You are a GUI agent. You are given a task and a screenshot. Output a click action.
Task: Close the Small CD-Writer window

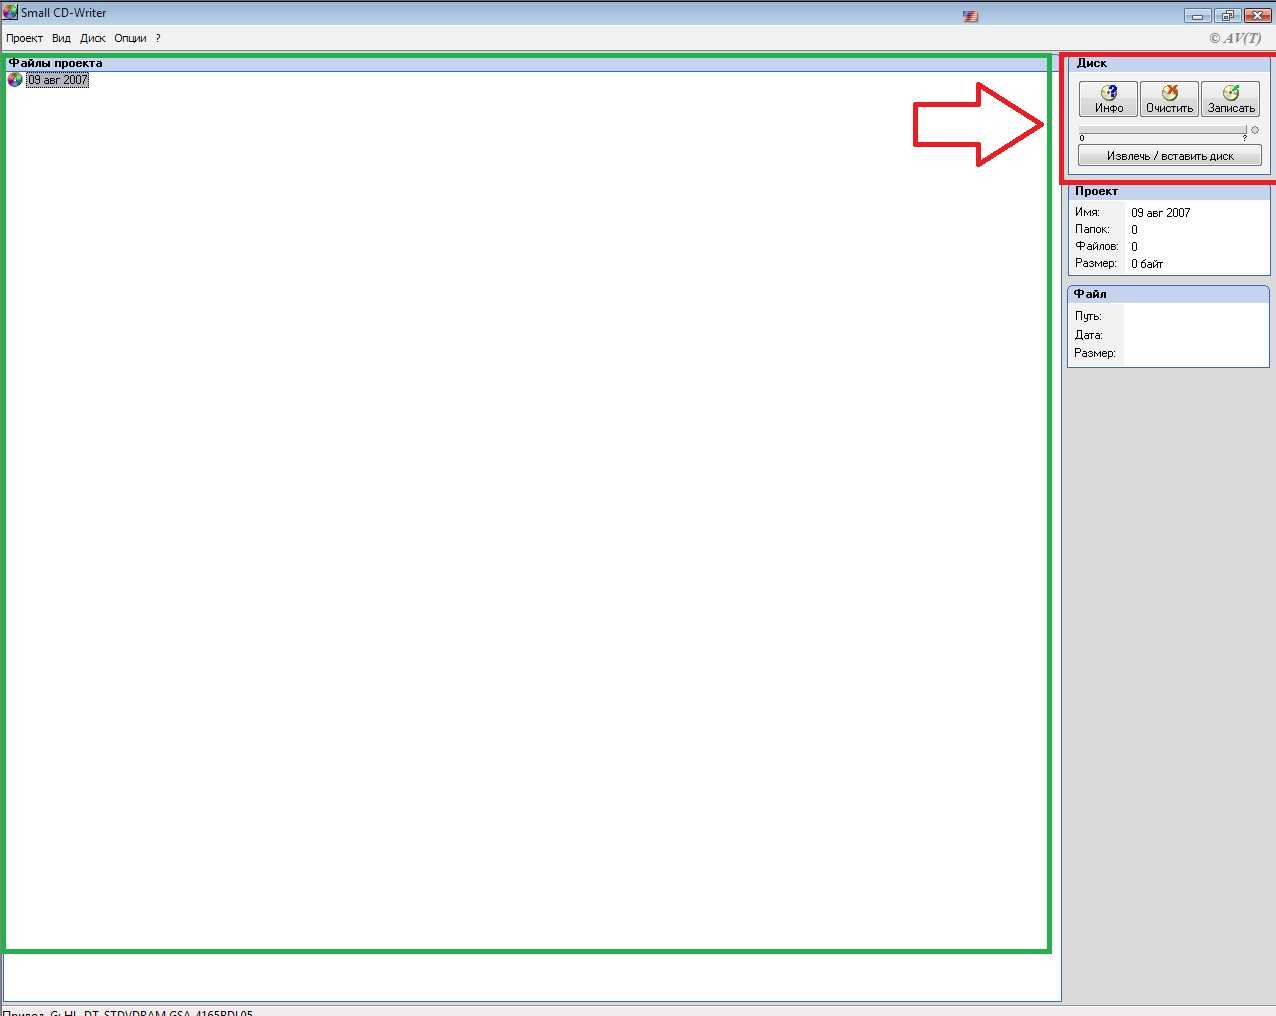click(x=1257, y=16)
